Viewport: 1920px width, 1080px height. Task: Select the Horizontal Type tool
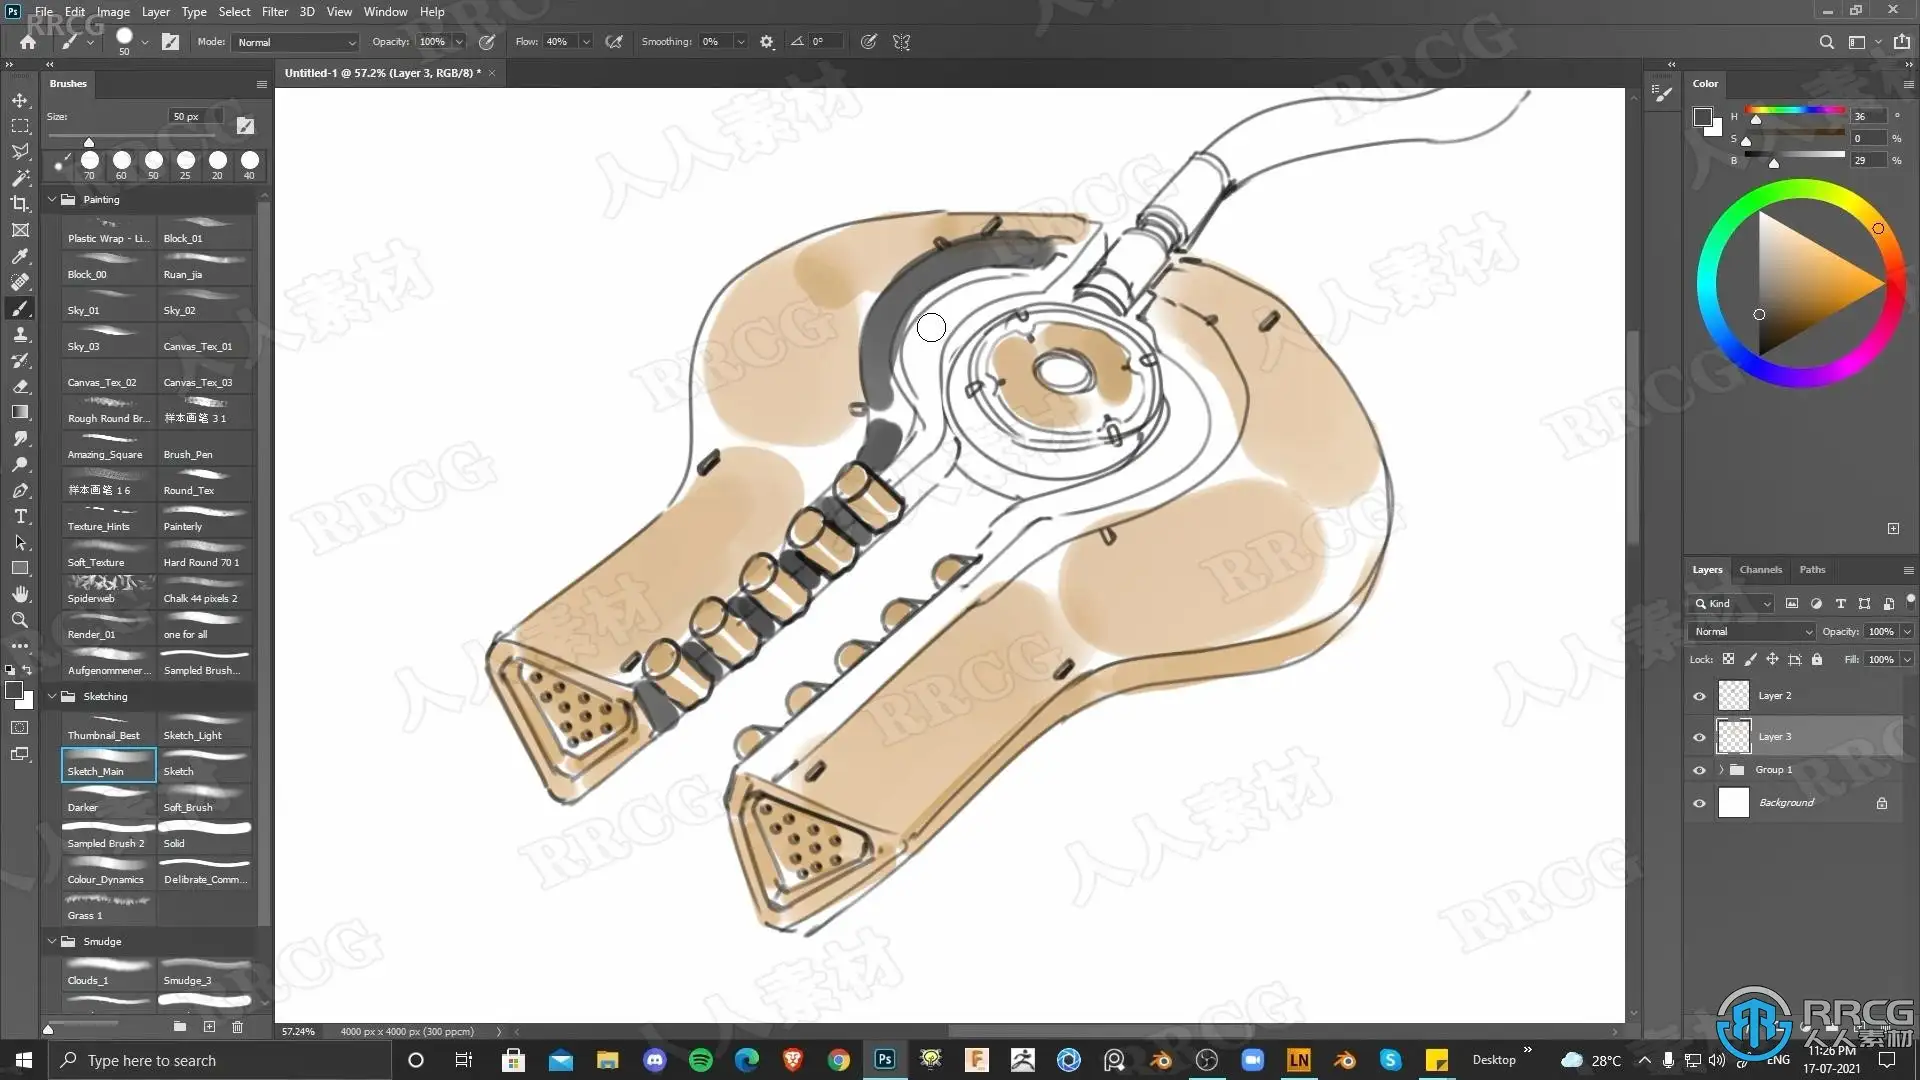pos(20,516)
